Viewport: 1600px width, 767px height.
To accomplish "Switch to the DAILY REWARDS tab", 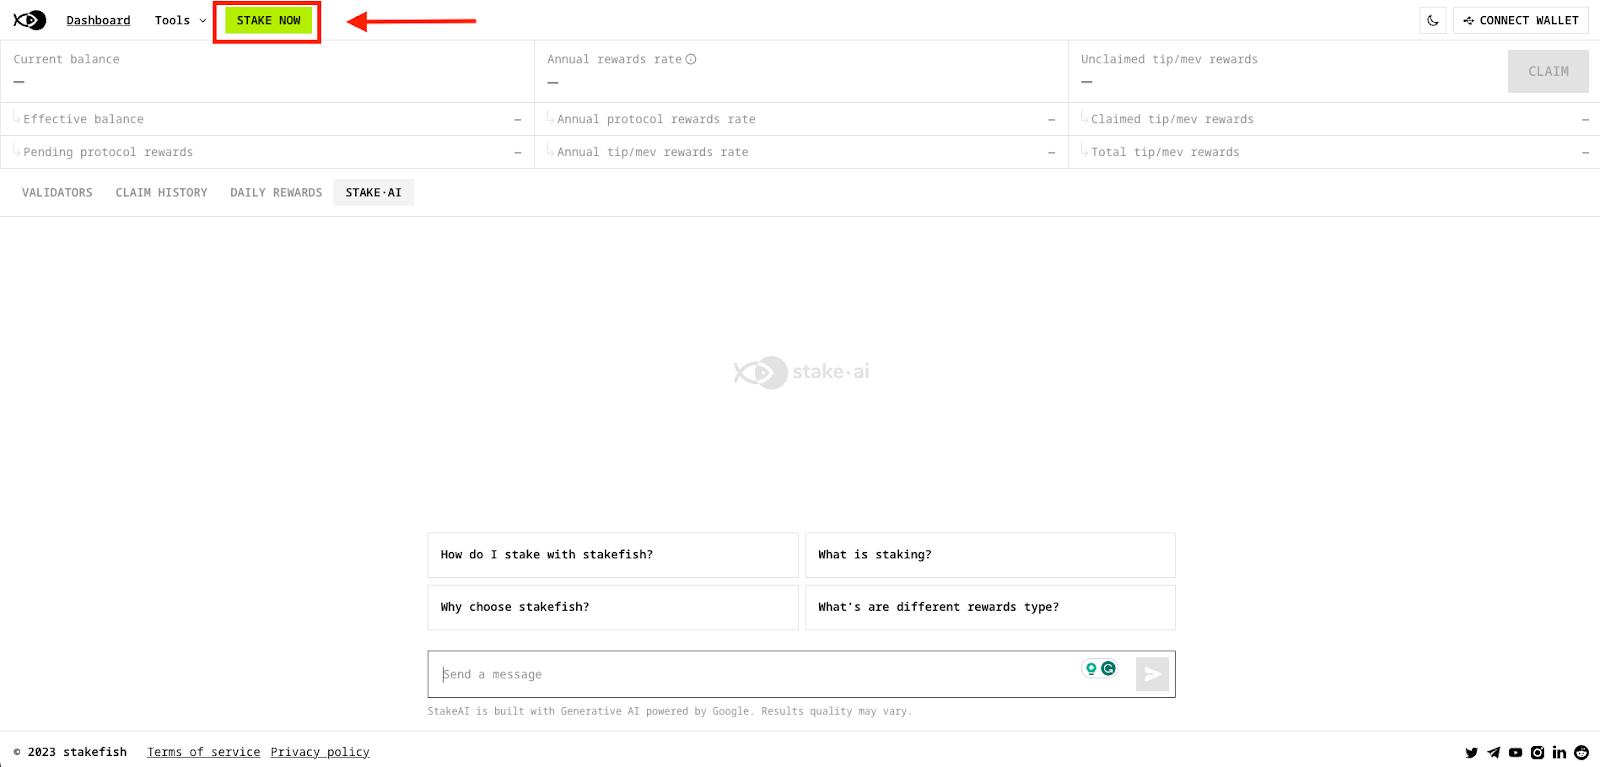I will pyautogui.click(x=276, y=192).
